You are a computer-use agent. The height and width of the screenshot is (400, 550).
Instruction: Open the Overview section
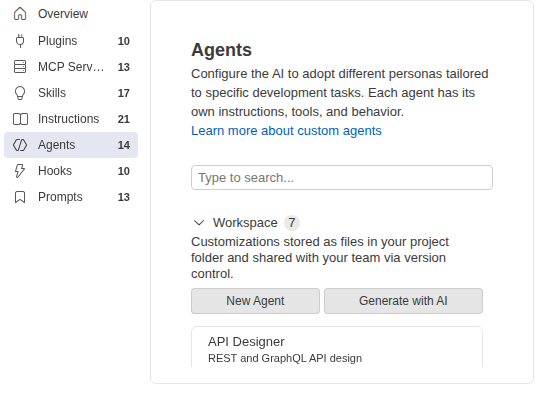(x=63, y=14)
